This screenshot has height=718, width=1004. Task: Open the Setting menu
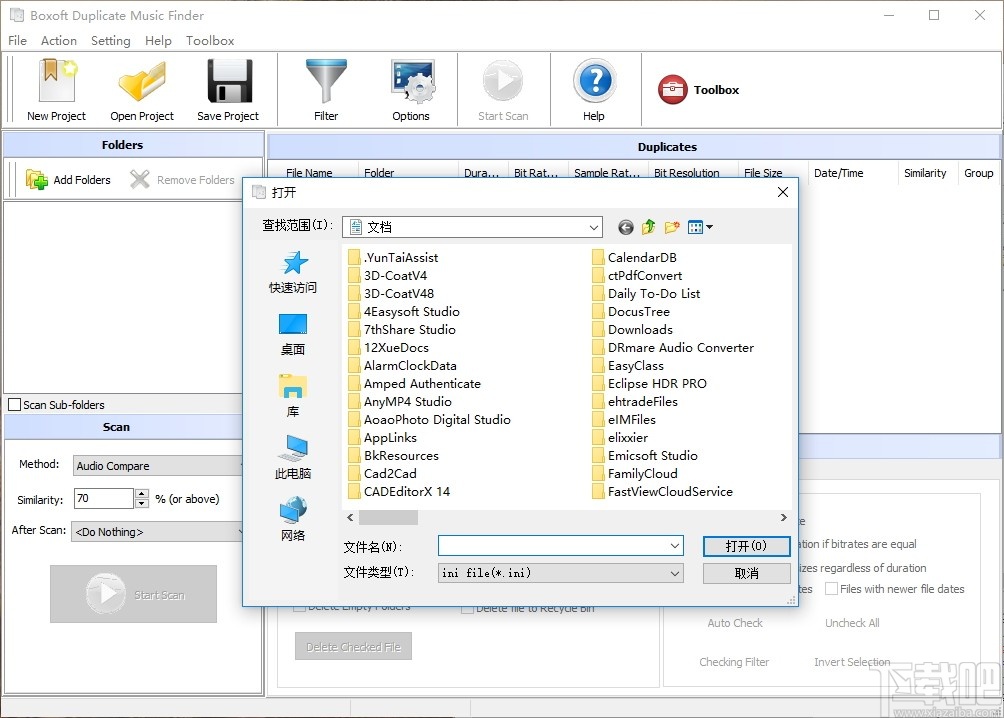coord(110,40)
